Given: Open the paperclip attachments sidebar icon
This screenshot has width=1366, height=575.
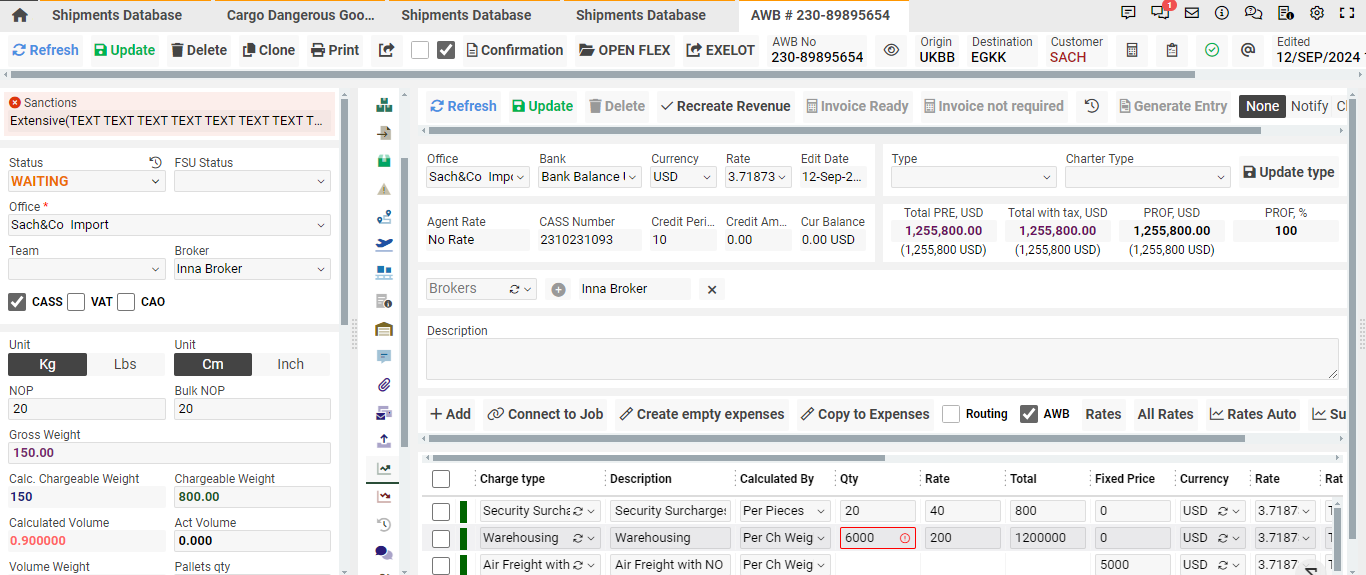Looking at the screenshot, I should pos(384,384).
